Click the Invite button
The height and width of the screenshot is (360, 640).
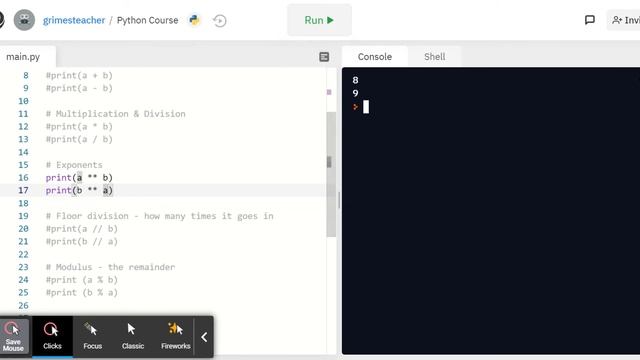tap(624, 20)
